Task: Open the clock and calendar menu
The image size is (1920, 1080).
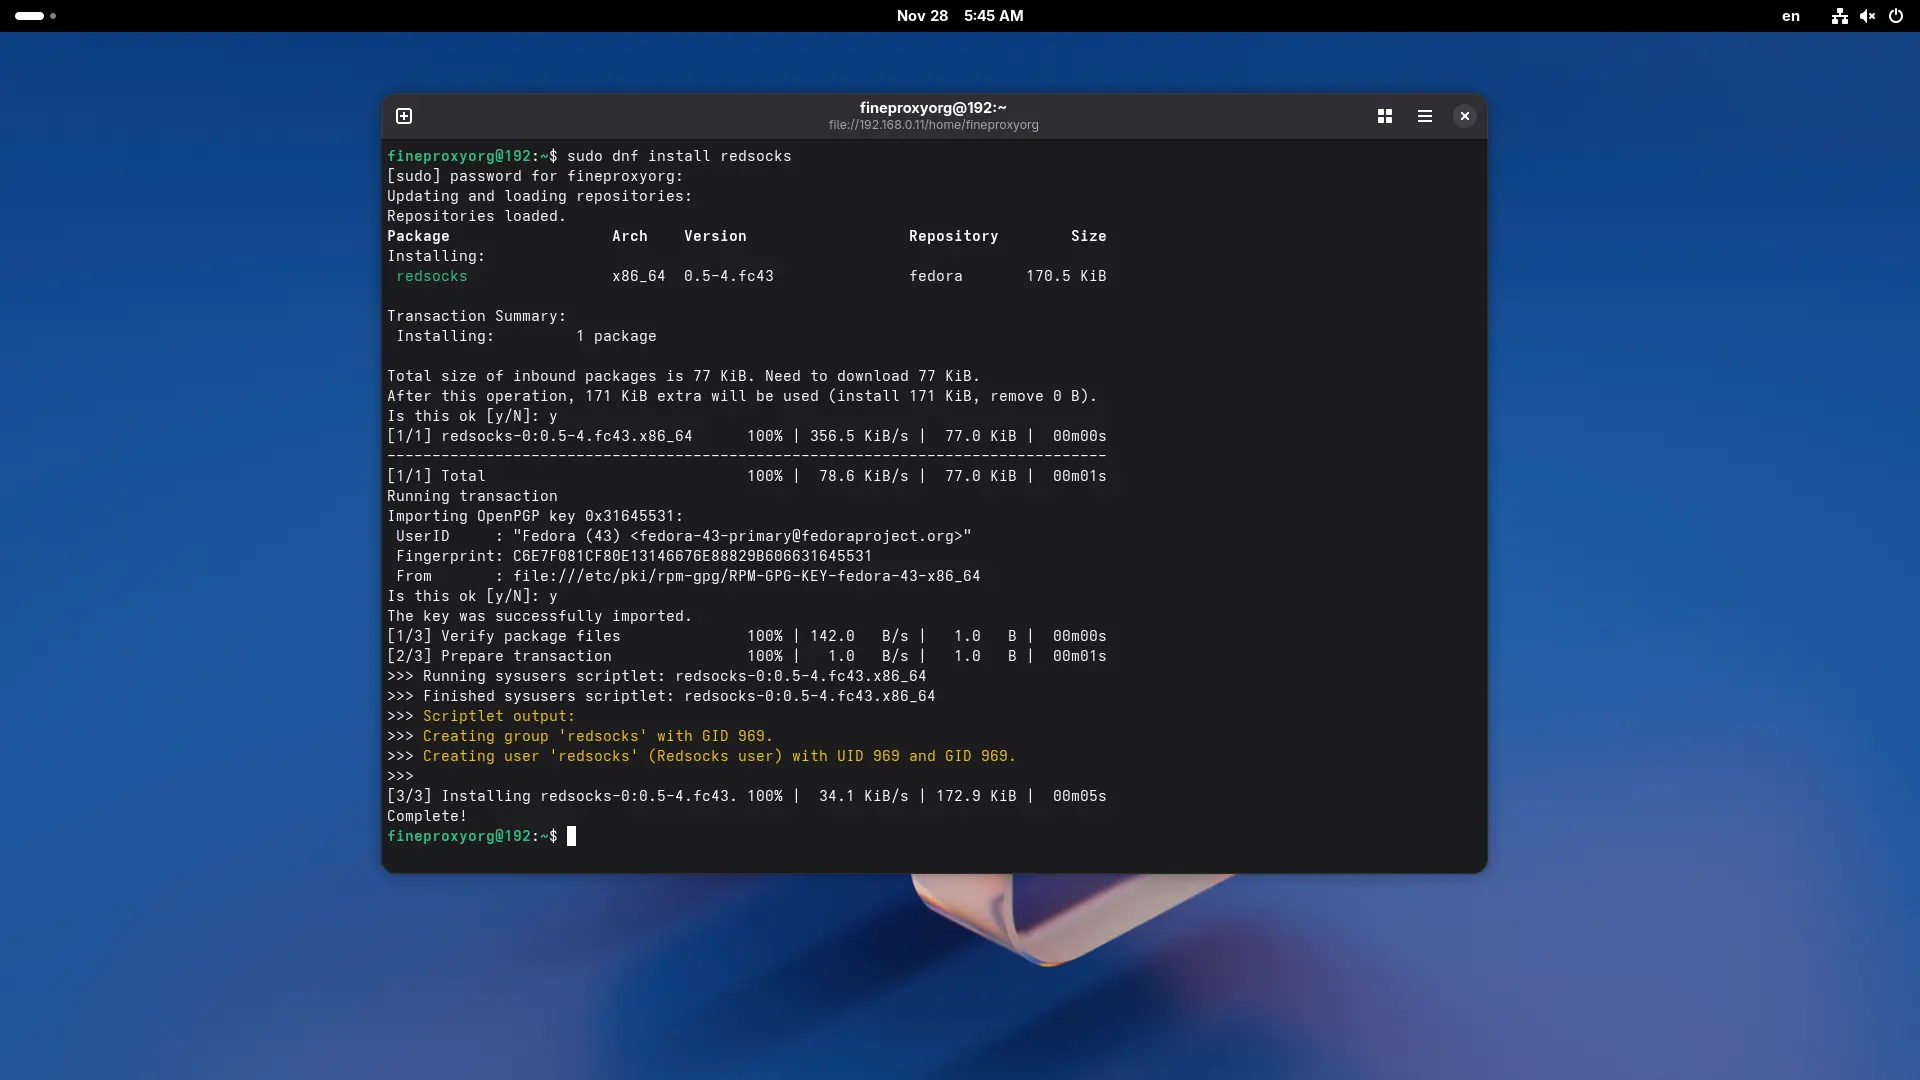Action: pyautogui.click(x=960, y=16)
